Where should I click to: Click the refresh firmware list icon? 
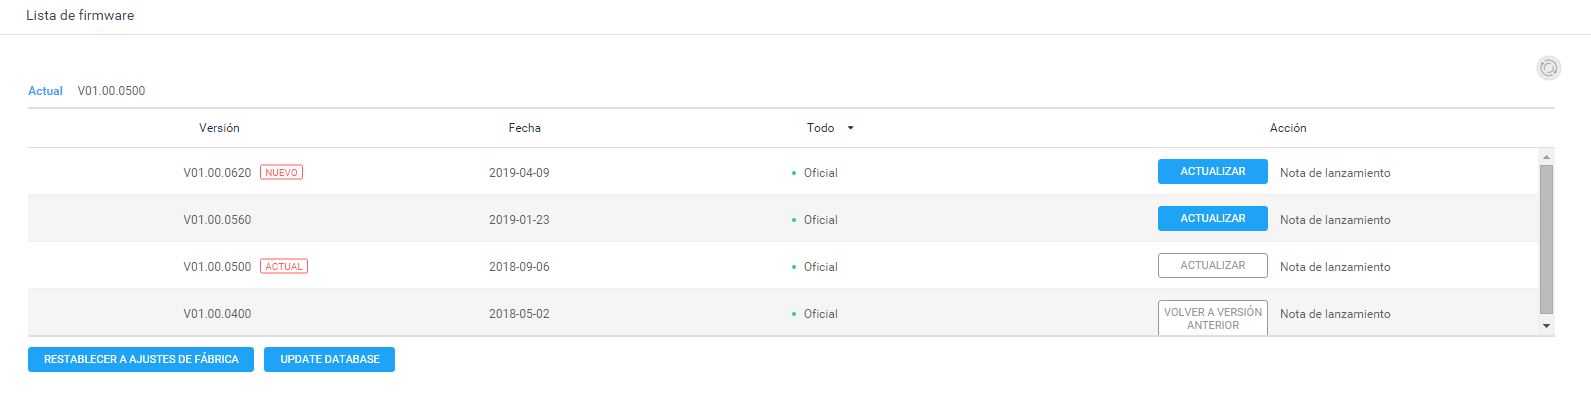1548,68
